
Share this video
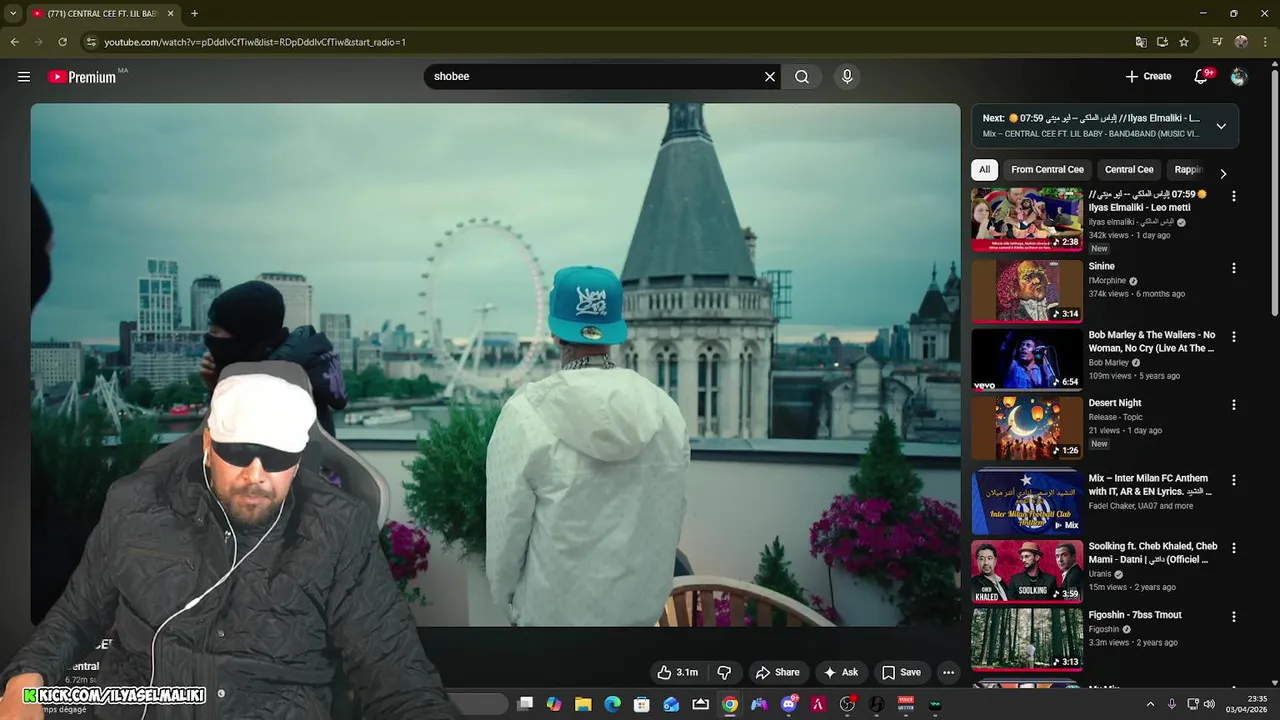(777, 672)
